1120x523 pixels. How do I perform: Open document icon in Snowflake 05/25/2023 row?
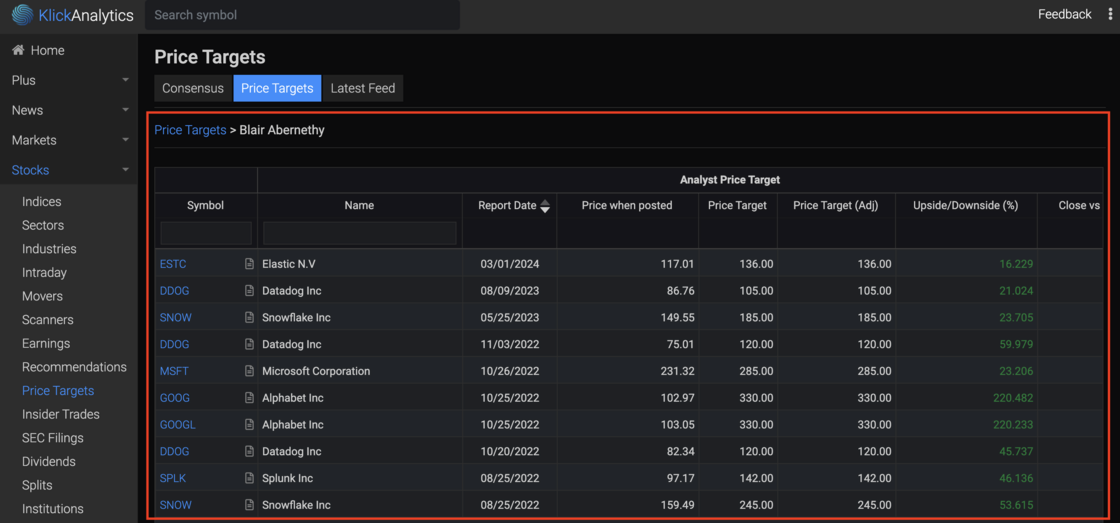pyautogui.click(x=249, y=317)
